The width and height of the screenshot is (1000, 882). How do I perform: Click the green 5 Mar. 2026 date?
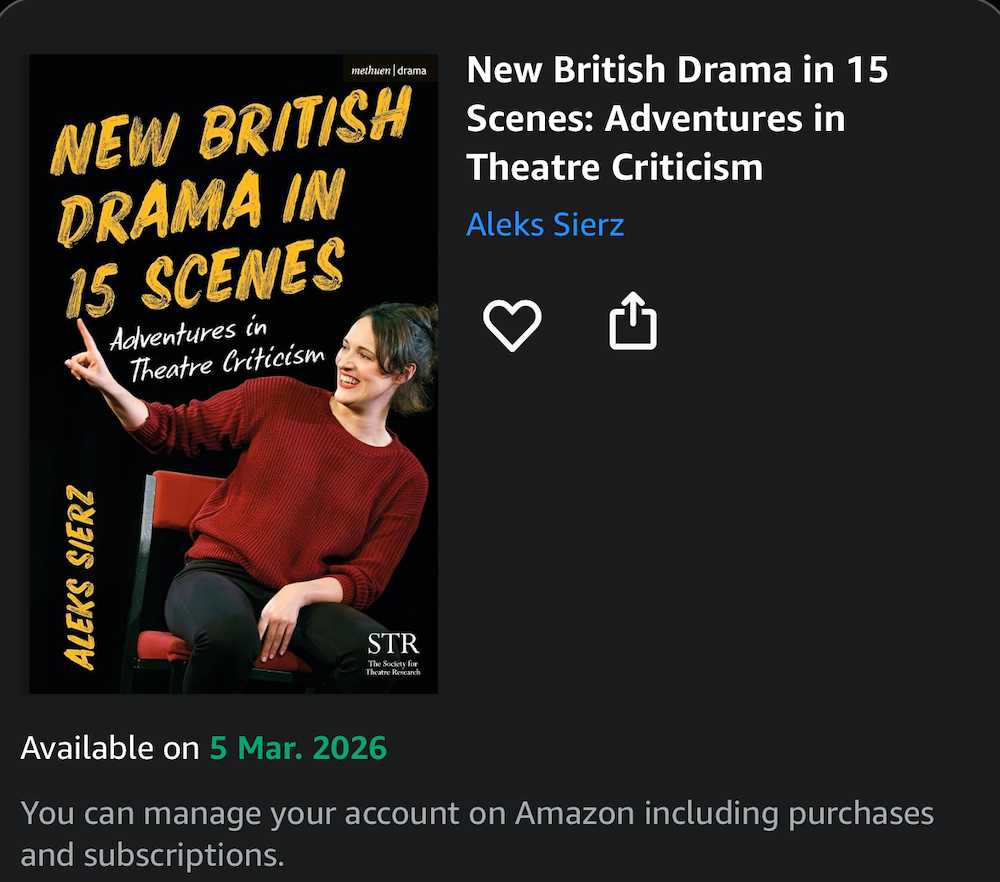coord(298,748)
